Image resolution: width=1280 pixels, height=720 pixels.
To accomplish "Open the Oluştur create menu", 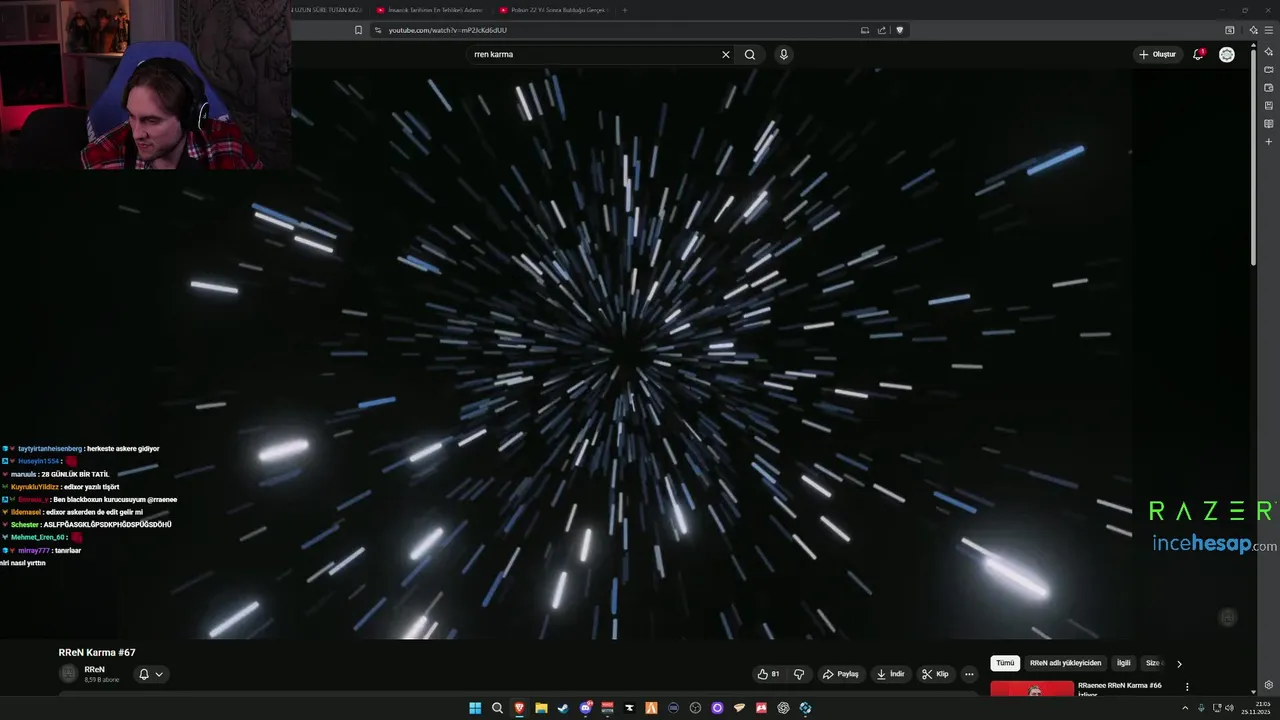I will point(1158,54).
